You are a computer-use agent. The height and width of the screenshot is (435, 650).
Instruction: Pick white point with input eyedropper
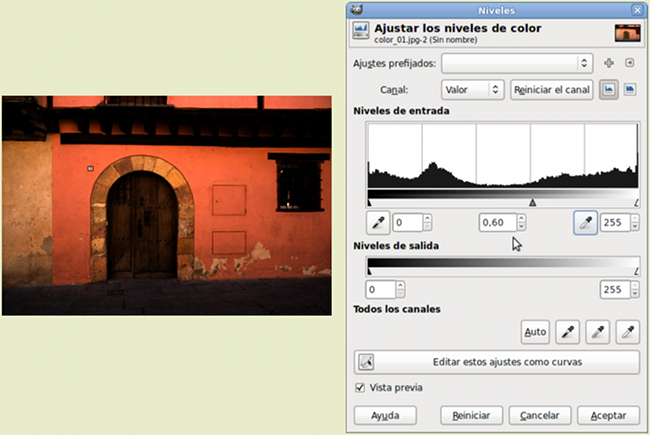[x=585, y=223]
